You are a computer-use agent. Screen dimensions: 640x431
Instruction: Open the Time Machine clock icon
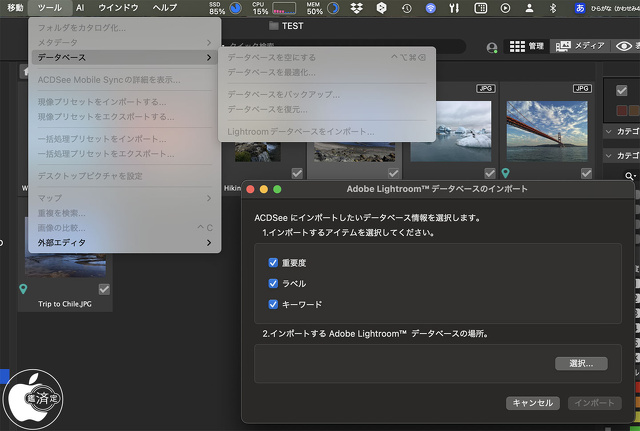(407, 8)
